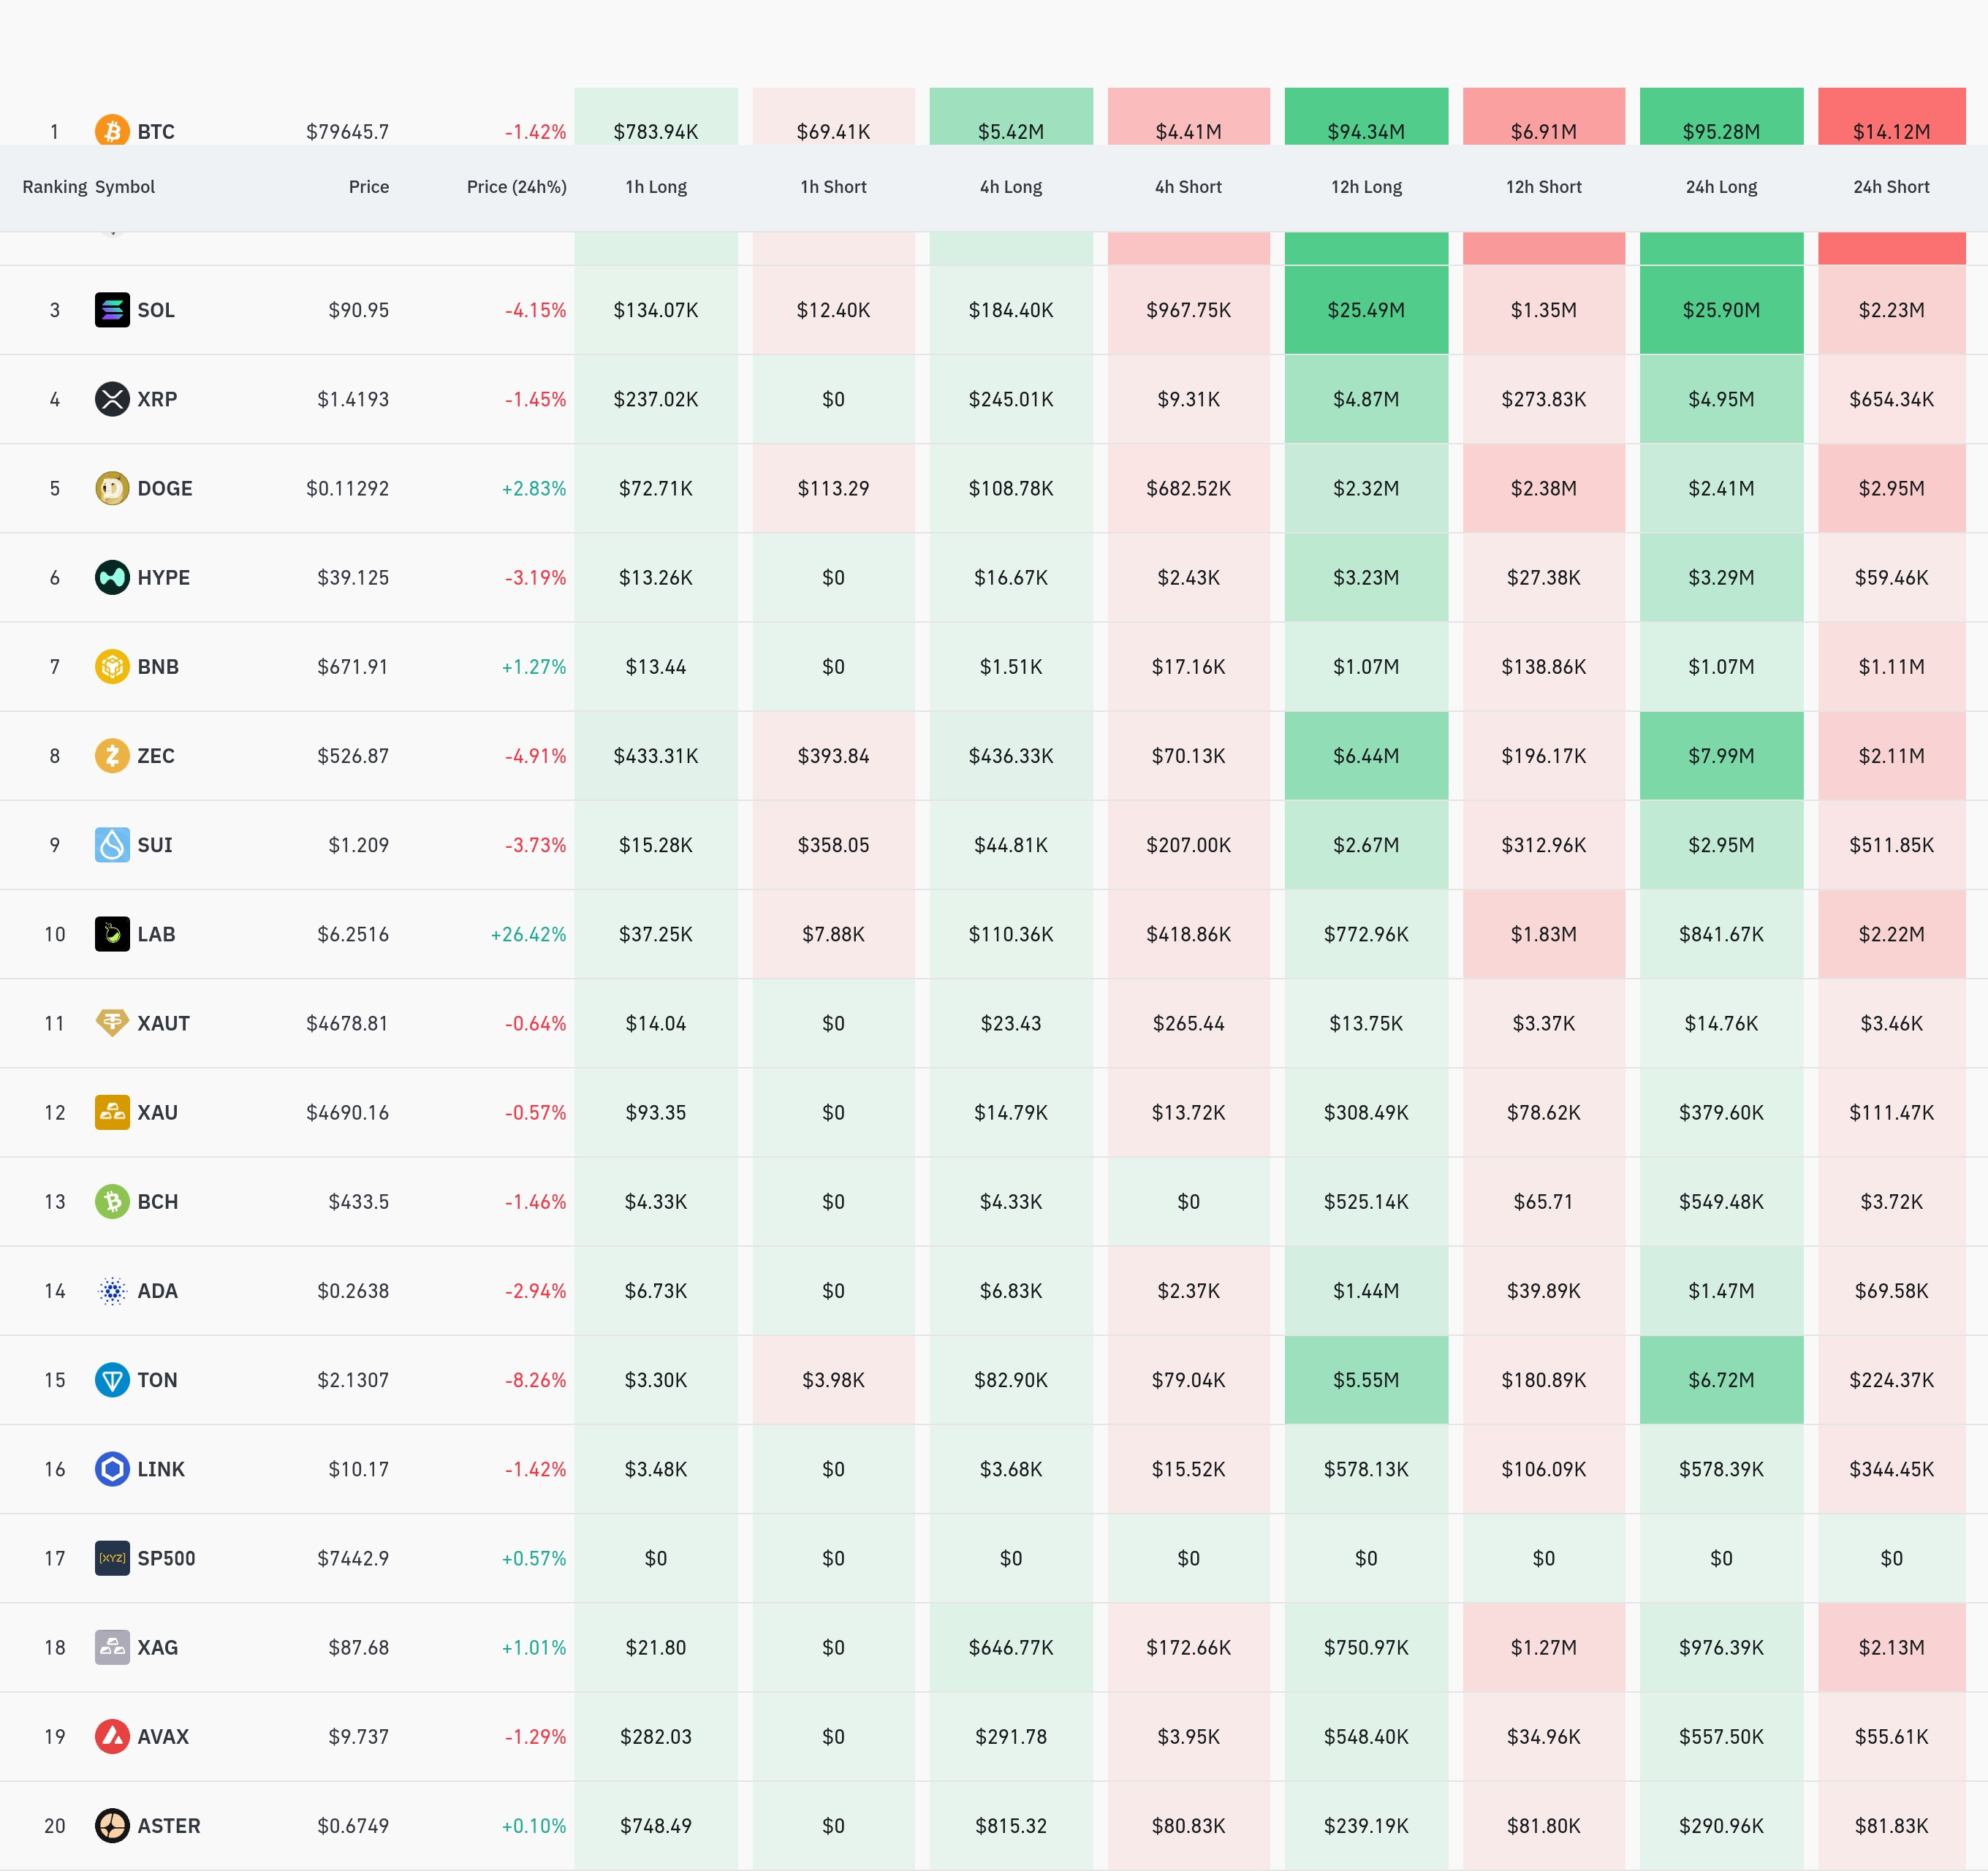The height and width of the screenshot is (1871, 1988).
Task: Click the SOL coin icon
Action: [112, 310]
